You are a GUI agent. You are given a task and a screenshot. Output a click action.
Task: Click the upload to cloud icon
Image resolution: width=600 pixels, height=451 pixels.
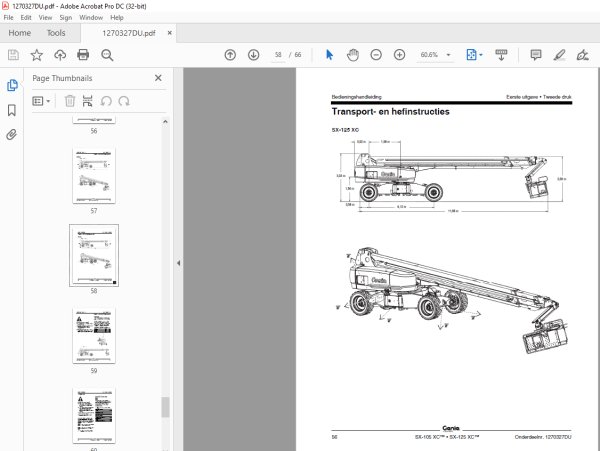(60, 55)
